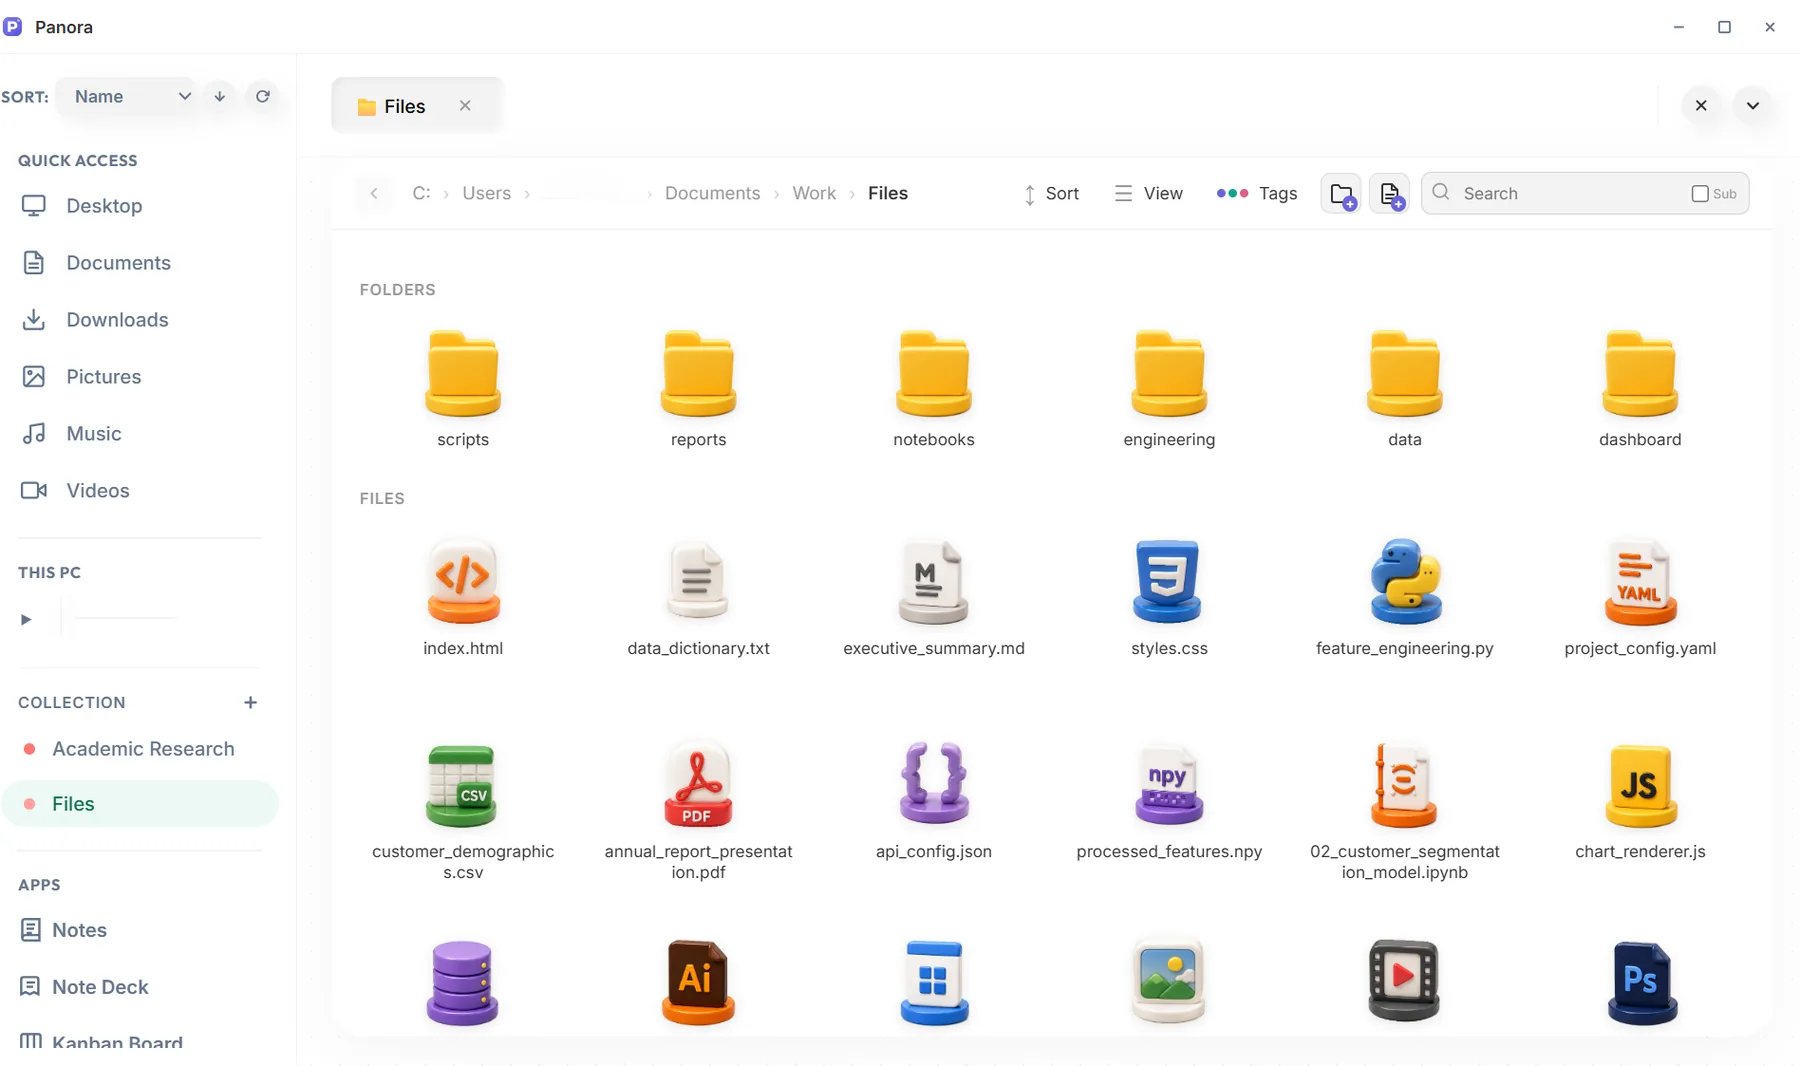The image size is (1800, 1066).
Task: Open the View options menu
Action: coord(1148,193)
